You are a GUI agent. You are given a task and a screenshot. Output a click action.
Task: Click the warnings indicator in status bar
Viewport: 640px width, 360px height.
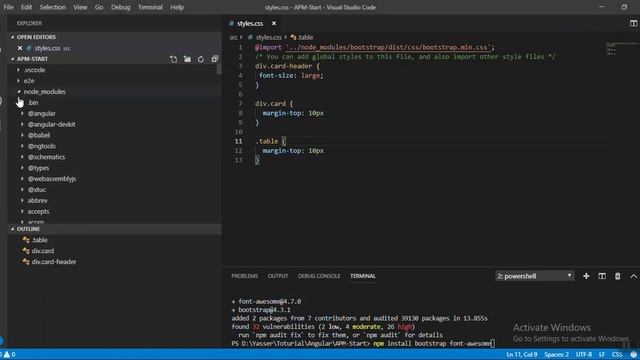[x=9, y=354]
